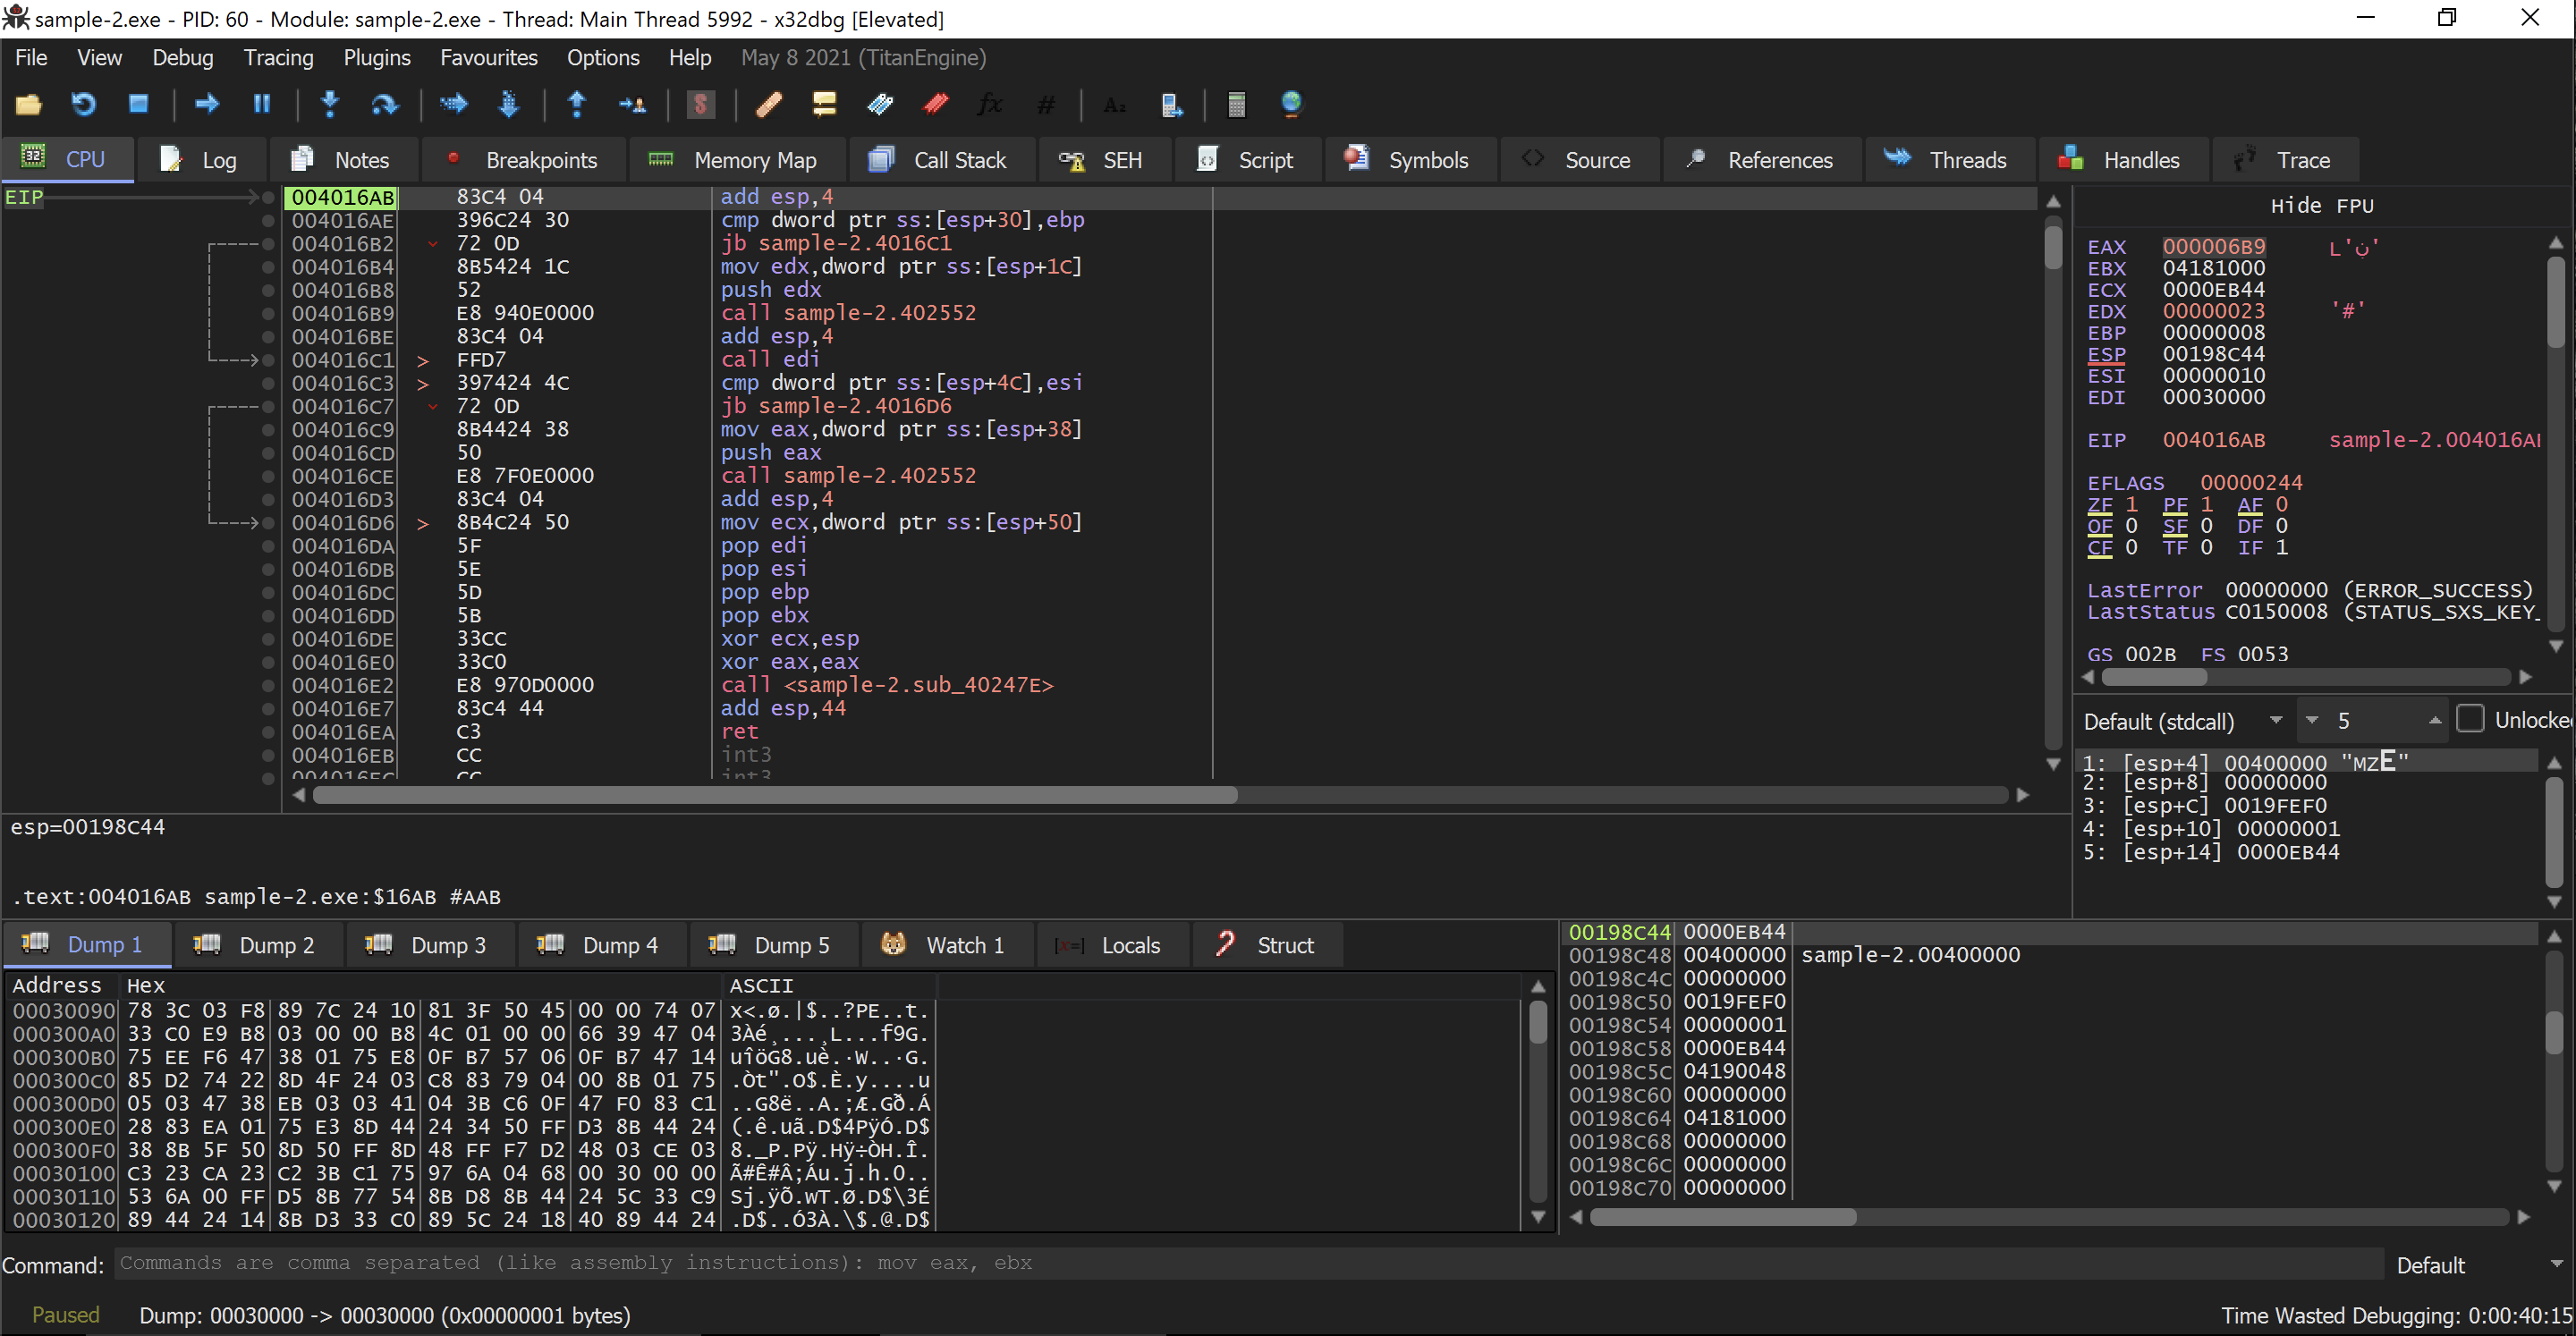Click the Open file folder icon

28,104
